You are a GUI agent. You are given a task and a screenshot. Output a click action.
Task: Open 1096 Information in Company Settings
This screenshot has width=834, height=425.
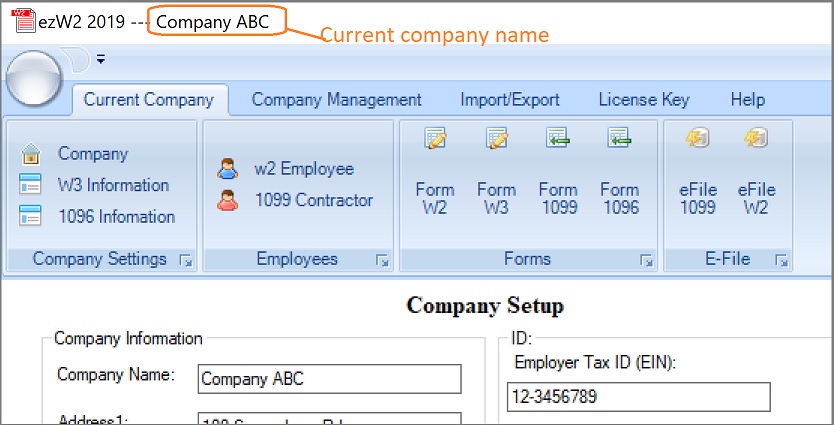click(31, 216)
